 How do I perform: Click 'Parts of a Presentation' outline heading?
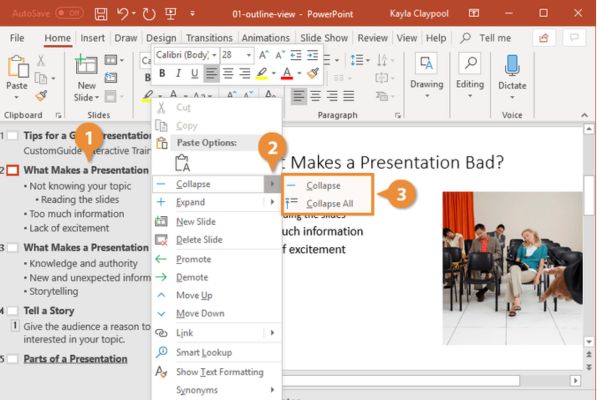tap(75, 359)
